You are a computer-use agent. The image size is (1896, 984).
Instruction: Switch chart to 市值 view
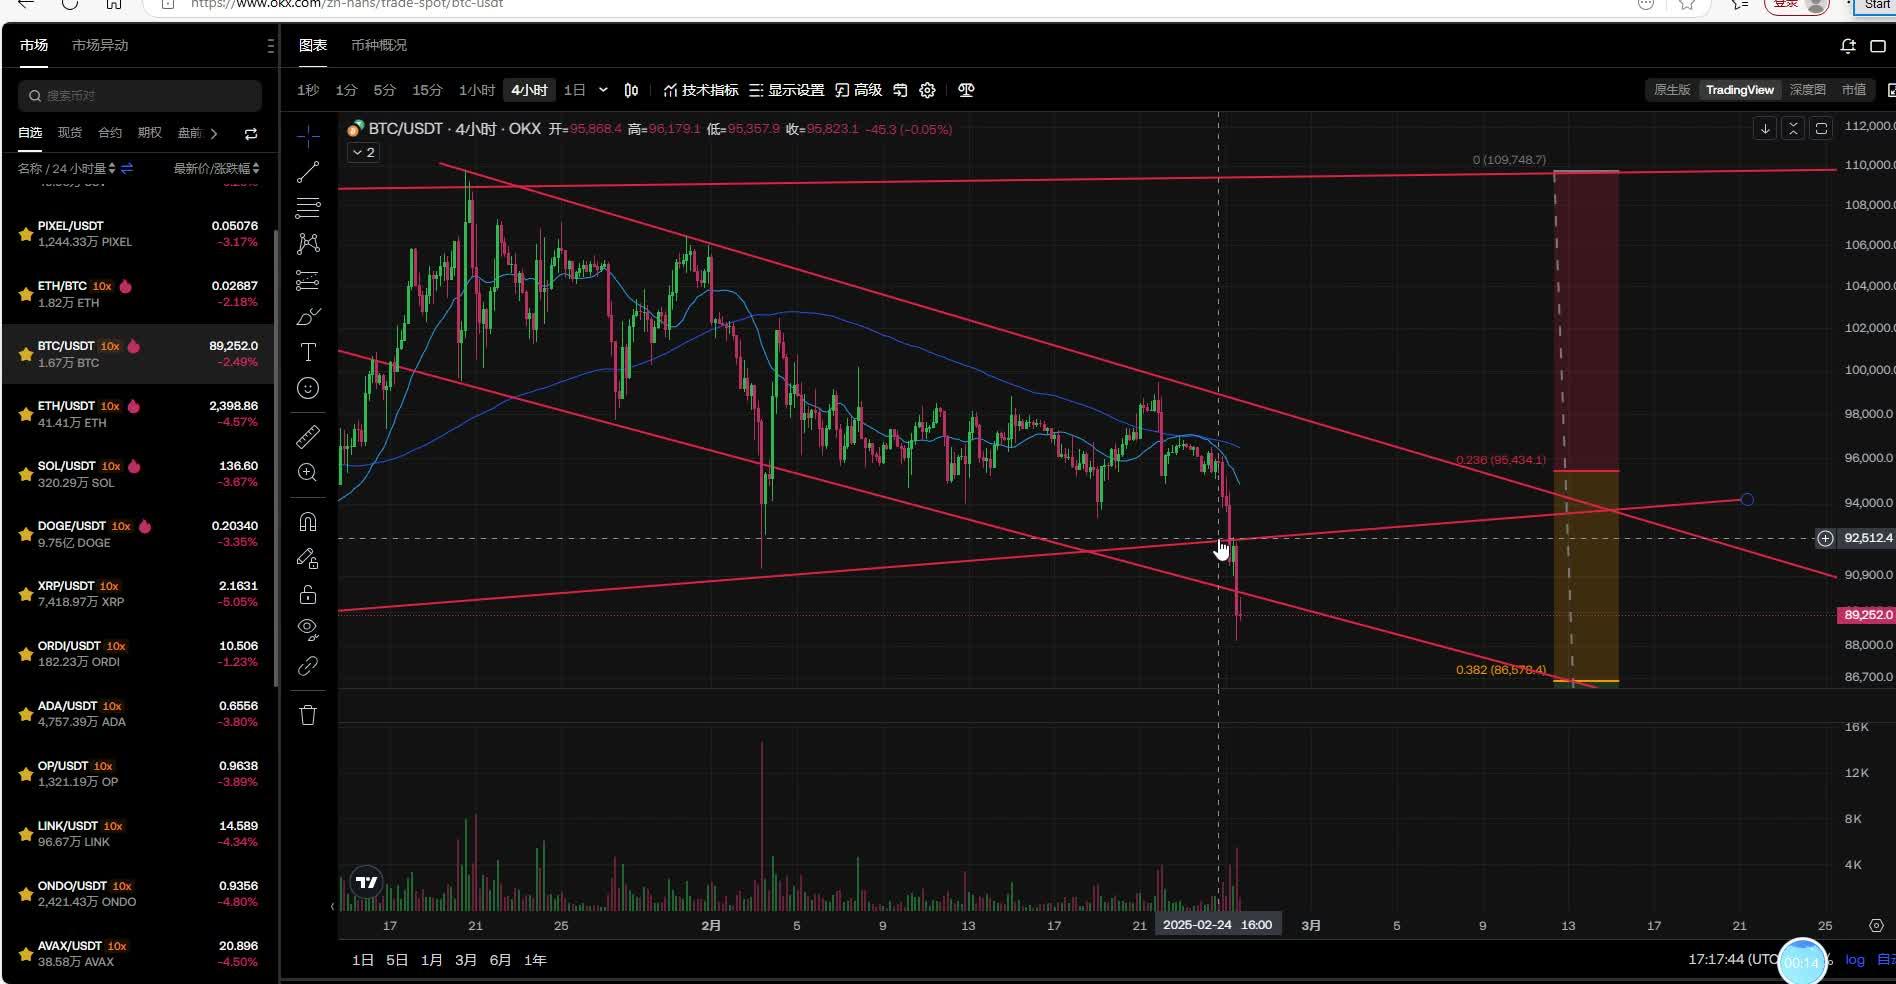tap(1854, 90)
